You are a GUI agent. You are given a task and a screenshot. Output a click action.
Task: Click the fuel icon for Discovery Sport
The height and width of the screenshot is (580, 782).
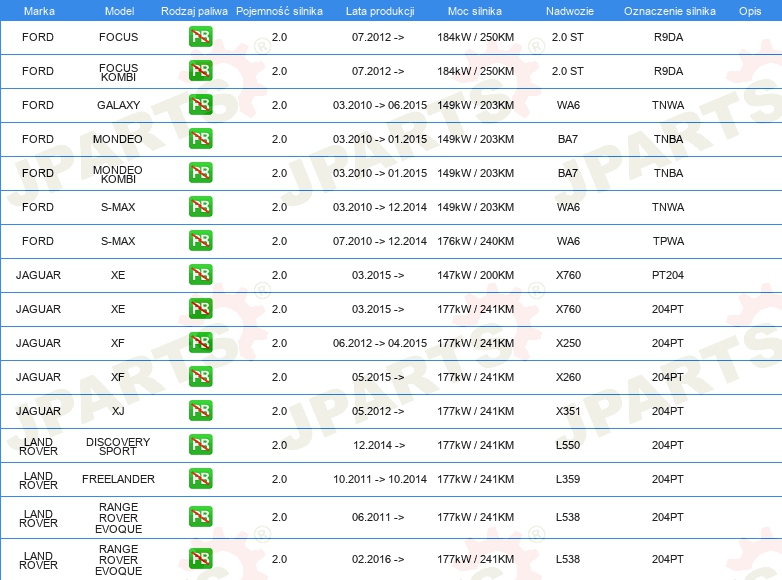200,445
